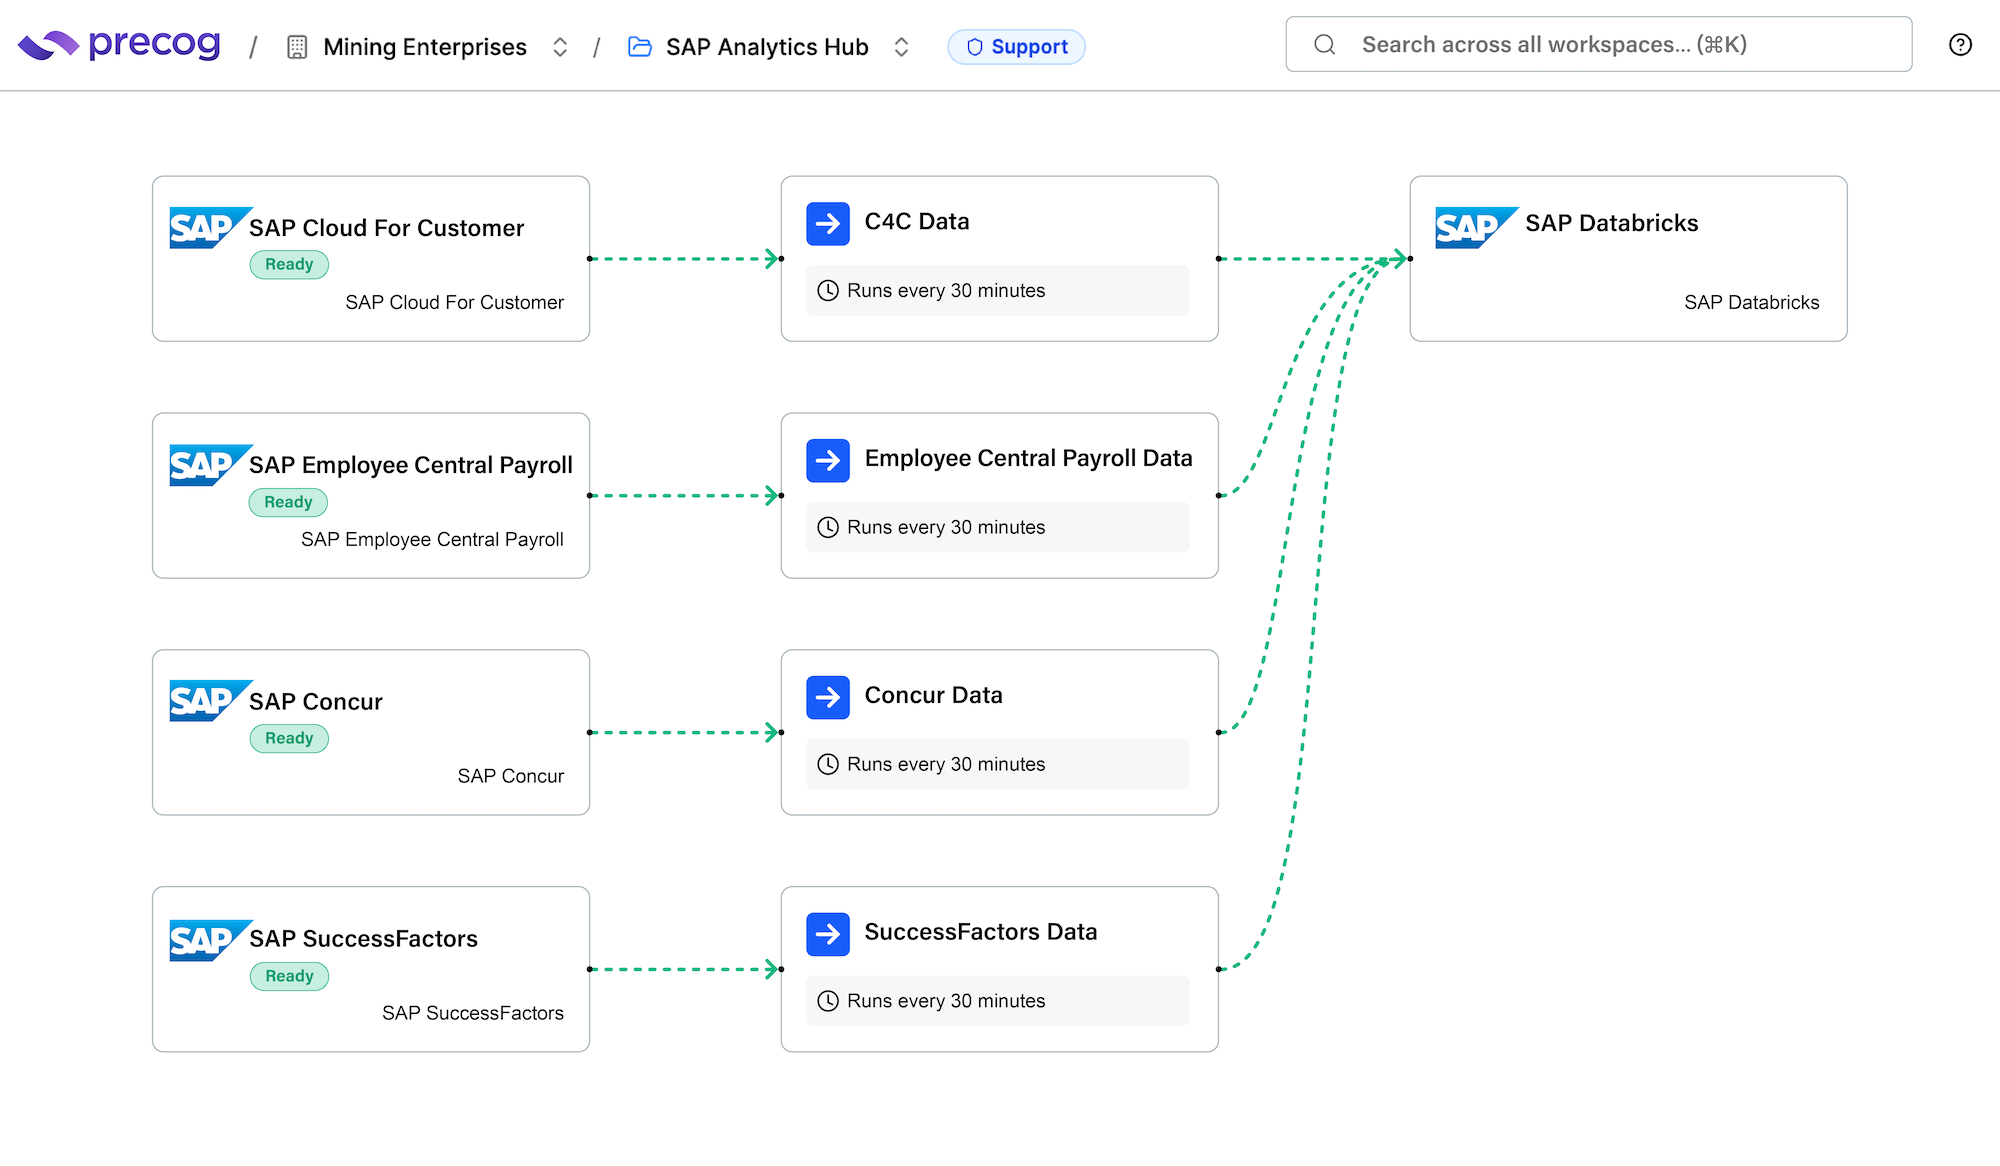Expand the SAP Analytics Hub workspace switcher
Screen dimensions: 2000x1166
[901, 47]
